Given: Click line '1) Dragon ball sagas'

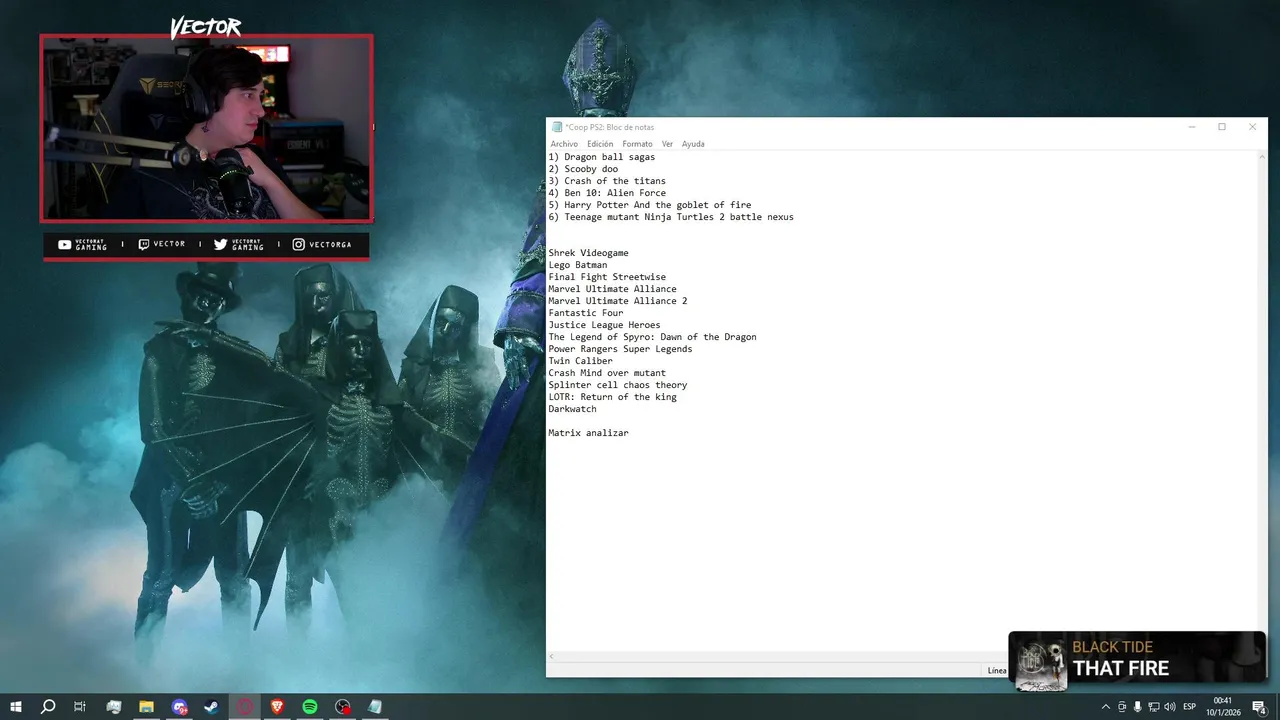Looking at the screenshot, I should coord(602,157).
